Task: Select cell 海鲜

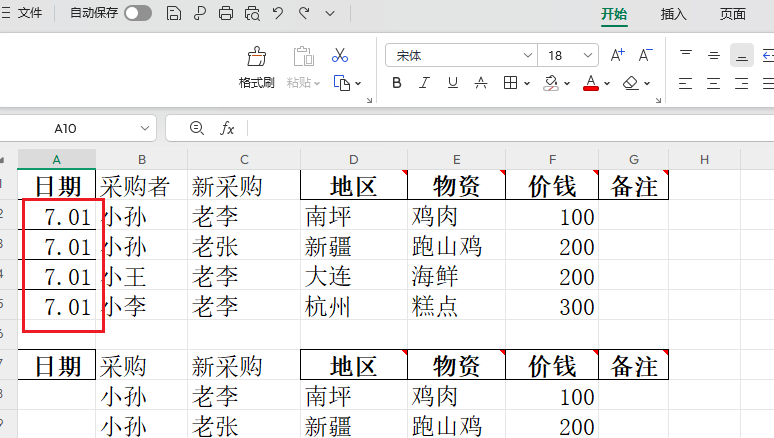Action: pos(456,277)
